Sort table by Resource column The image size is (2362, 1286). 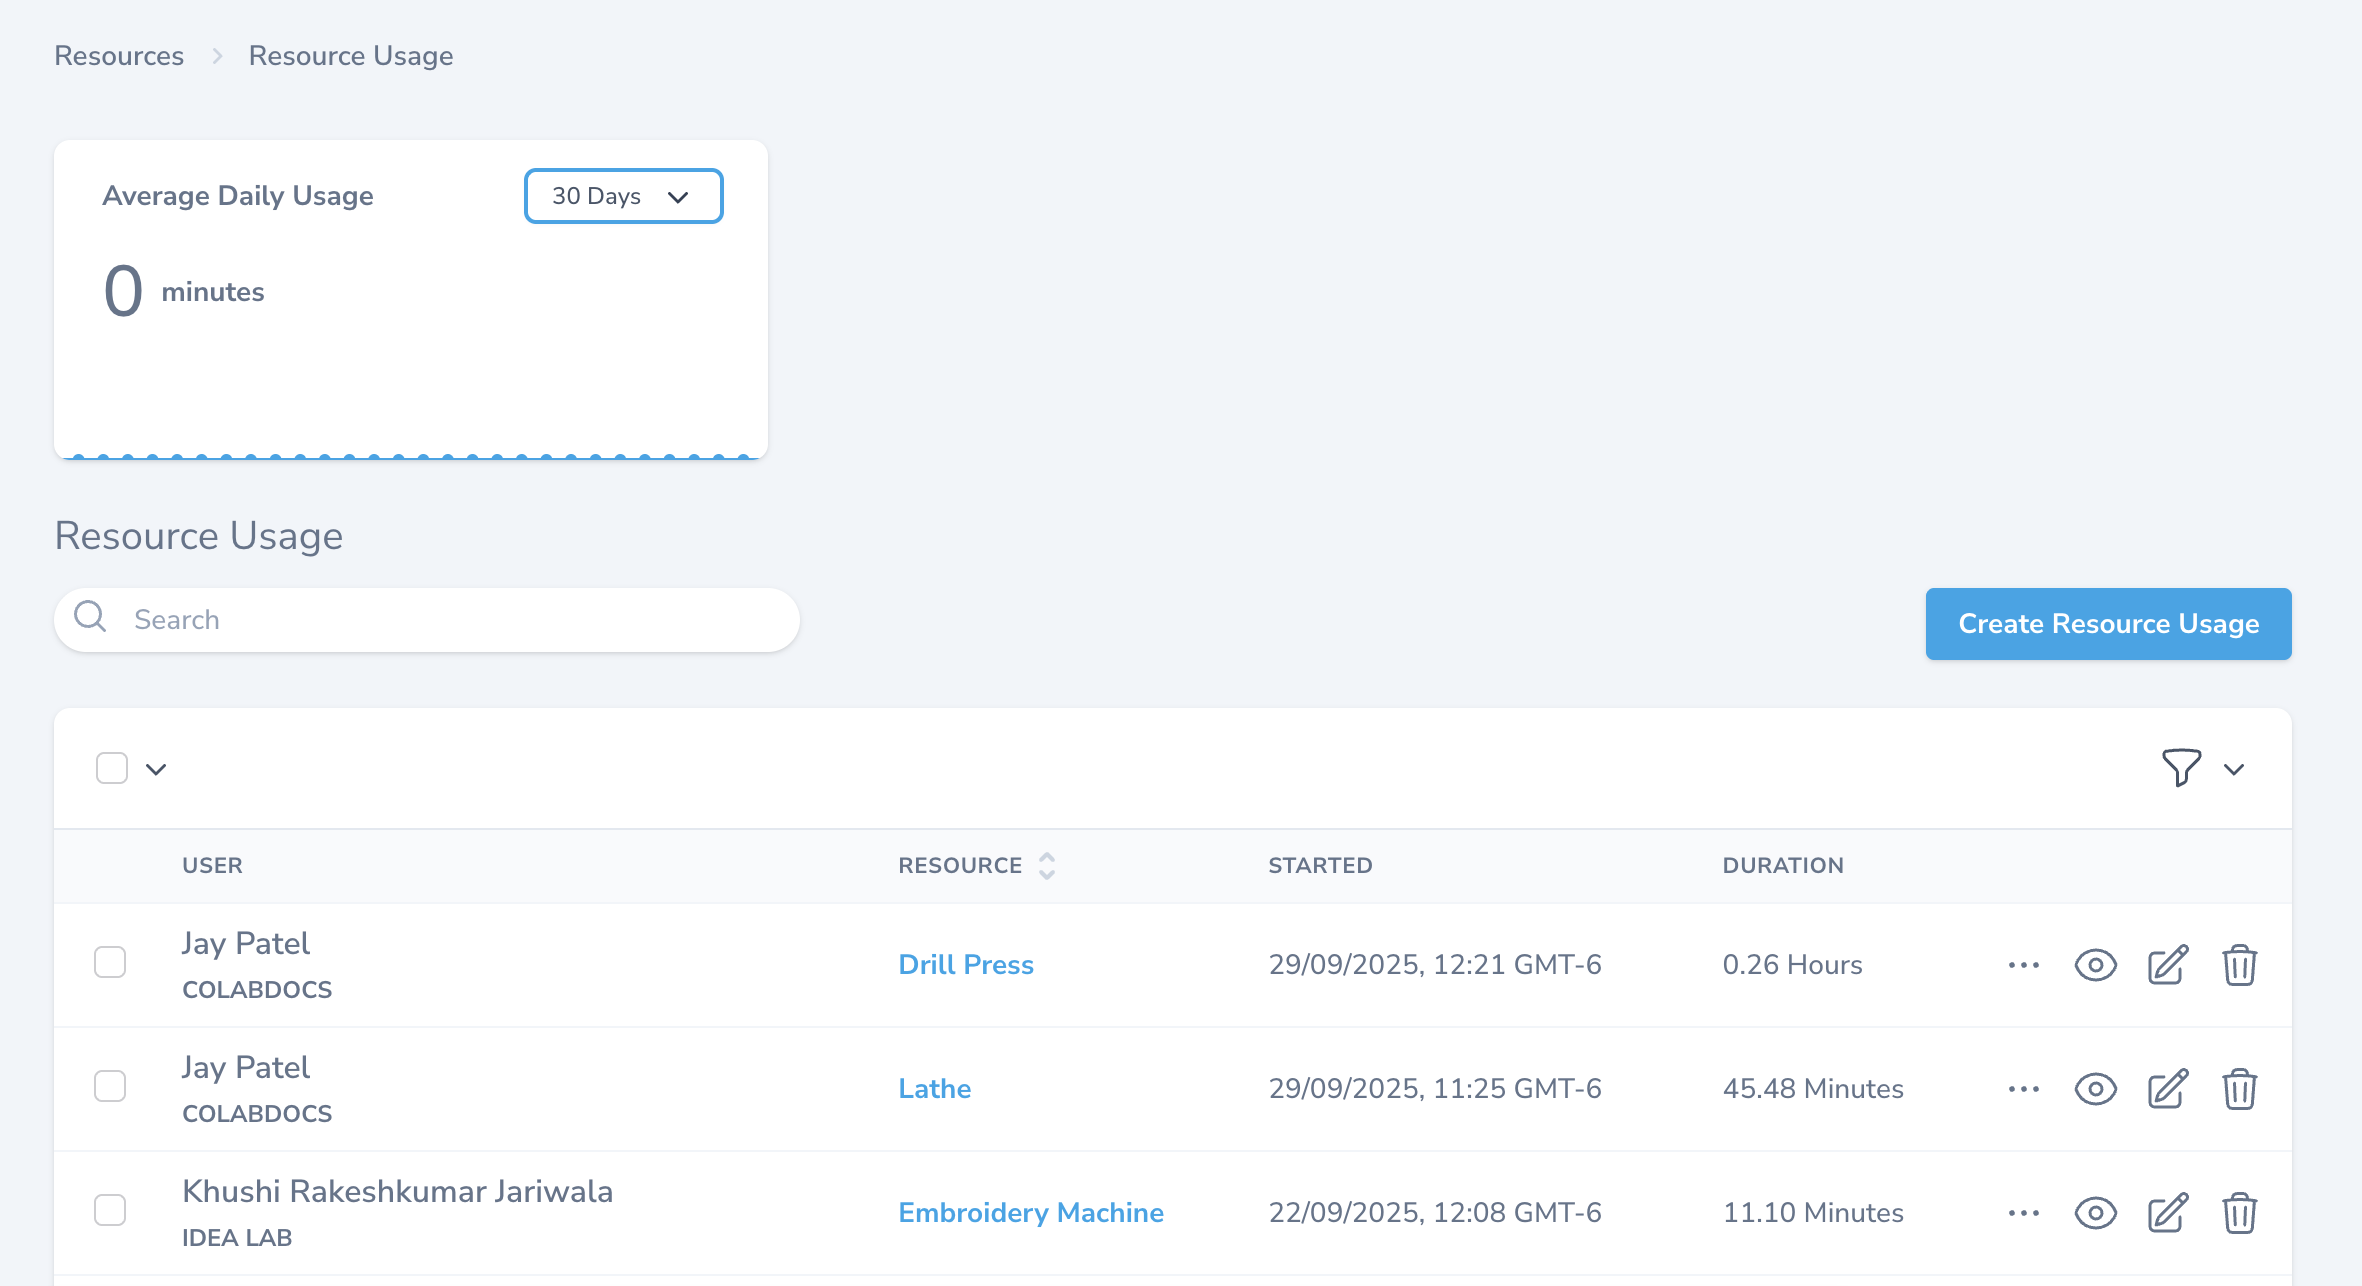(1046, 865)
